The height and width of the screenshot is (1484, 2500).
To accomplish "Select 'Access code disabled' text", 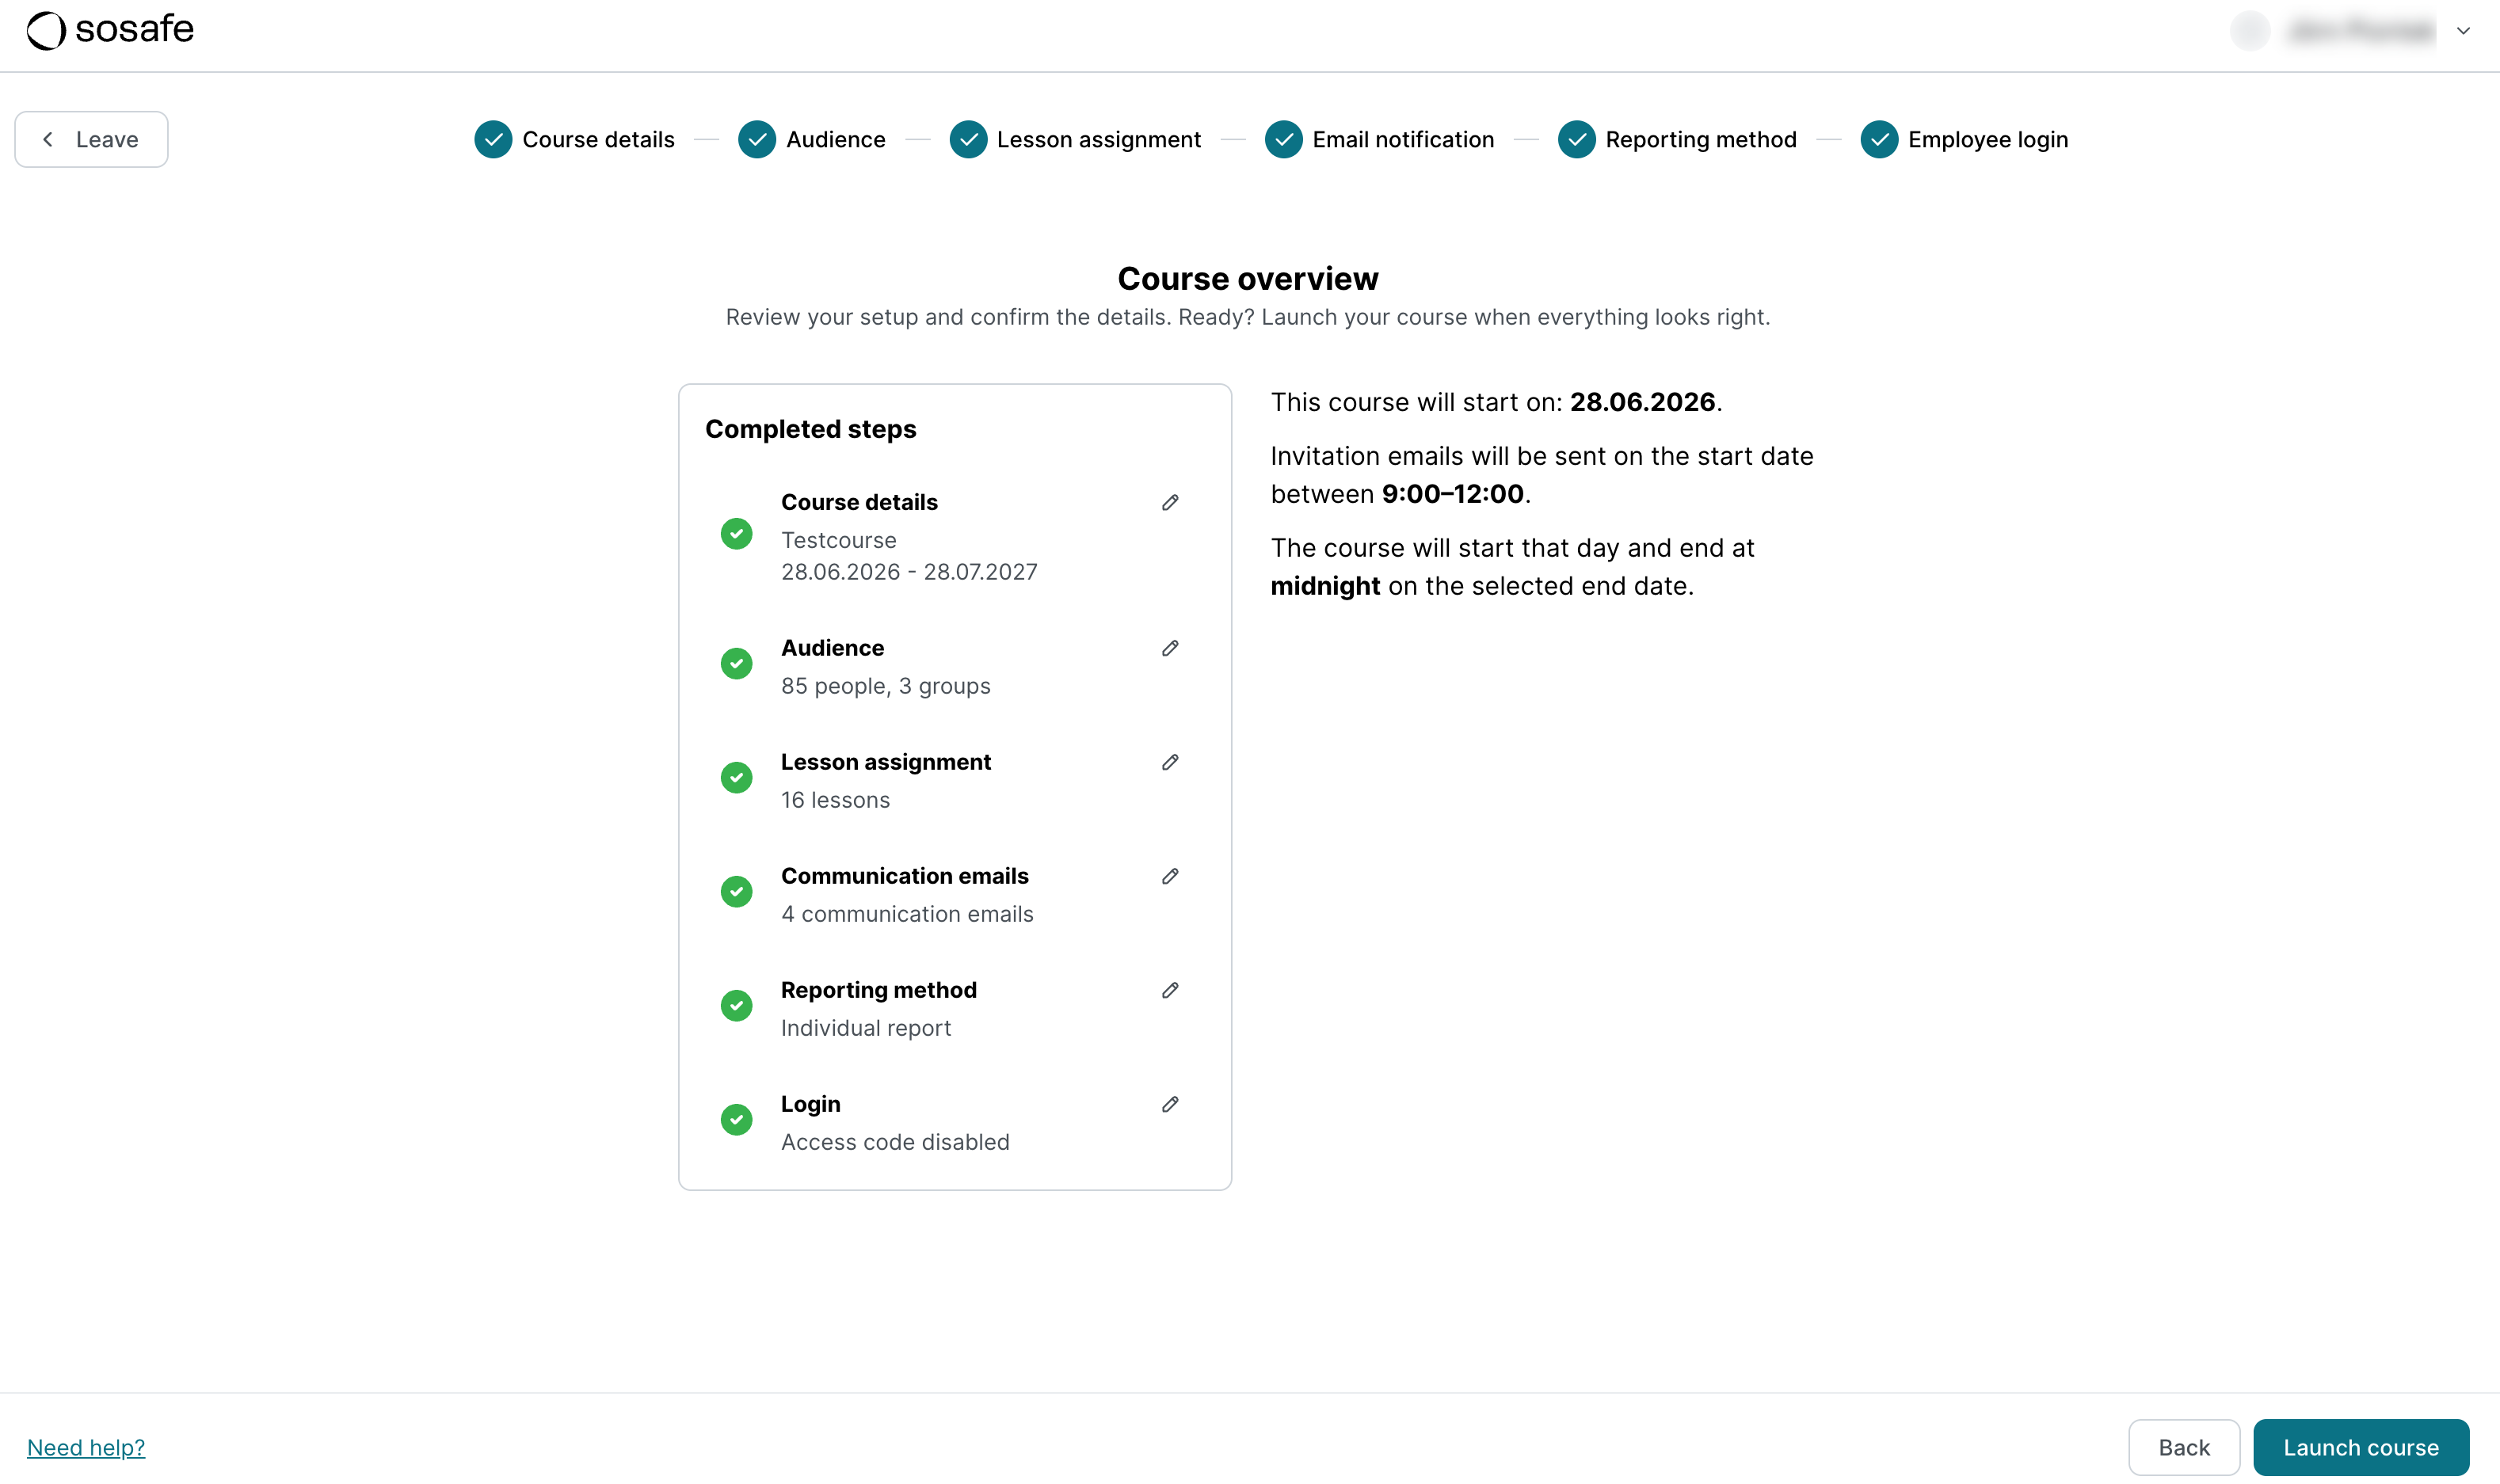I will [895, 1142].
